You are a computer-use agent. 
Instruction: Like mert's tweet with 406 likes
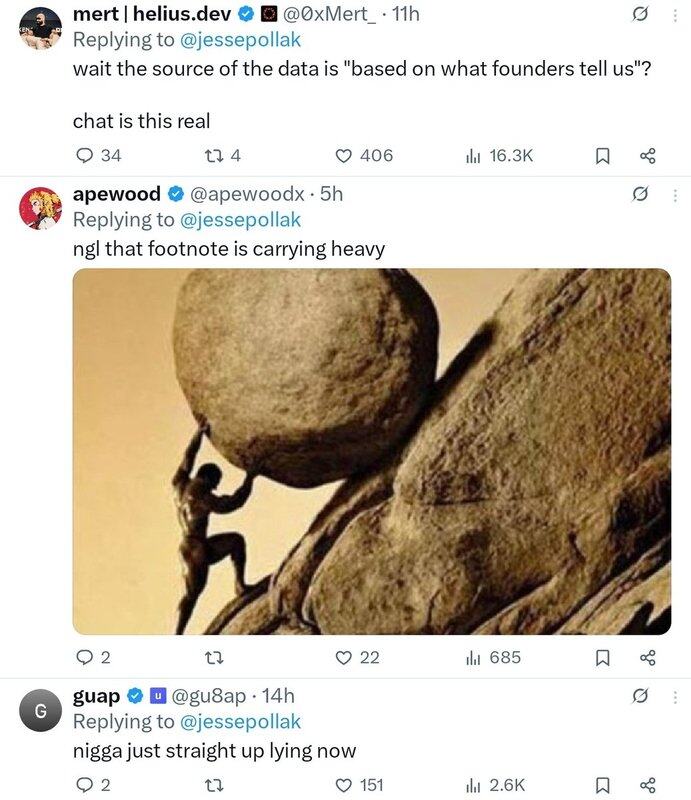(344, 155)
